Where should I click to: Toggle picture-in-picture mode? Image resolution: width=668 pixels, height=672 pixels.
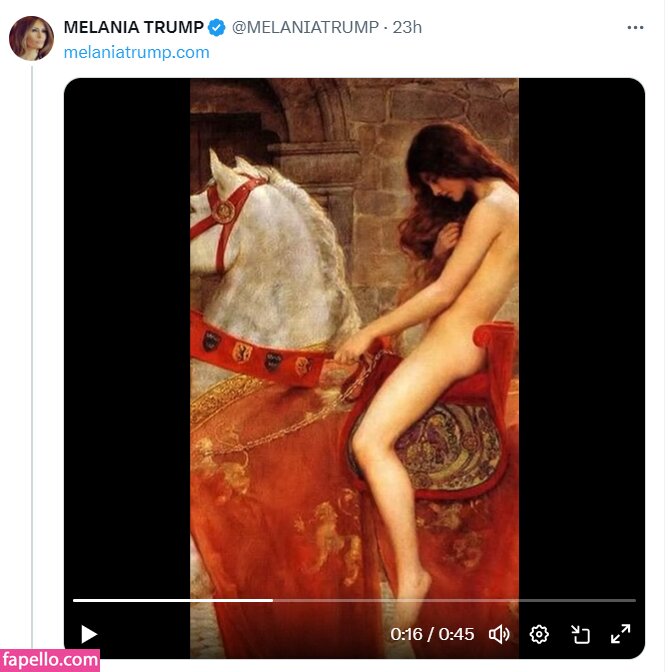coord(580,634)
